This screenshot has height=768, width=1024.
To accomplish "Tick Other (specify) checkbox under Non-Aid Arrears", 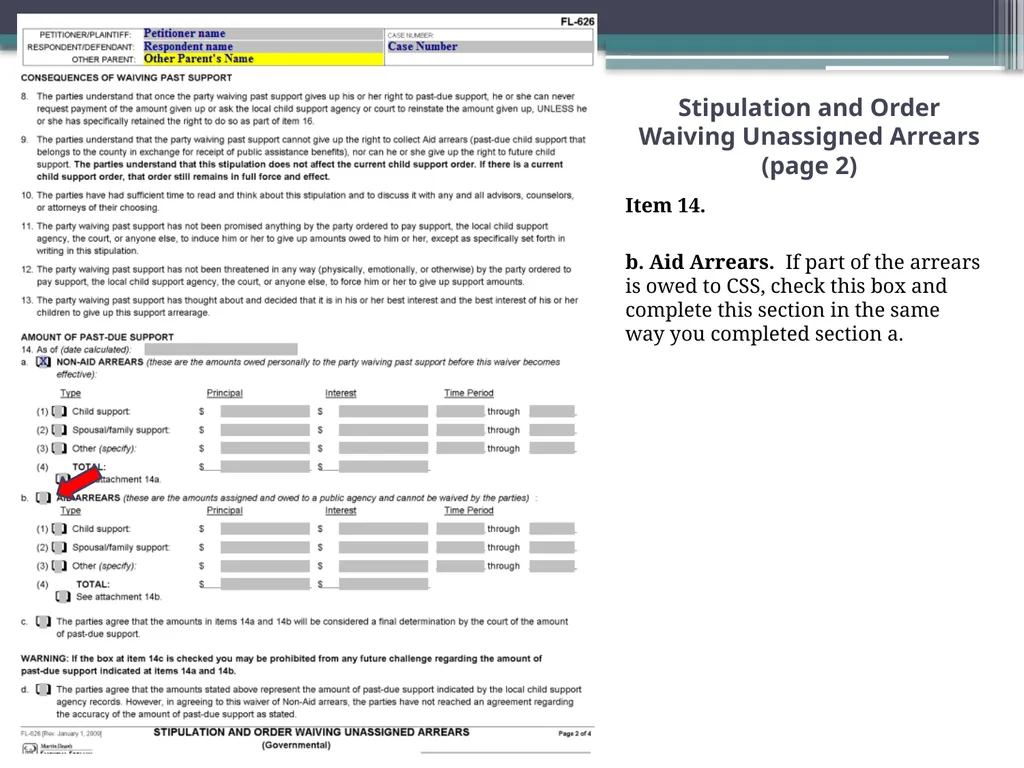I will pos(59,448).
